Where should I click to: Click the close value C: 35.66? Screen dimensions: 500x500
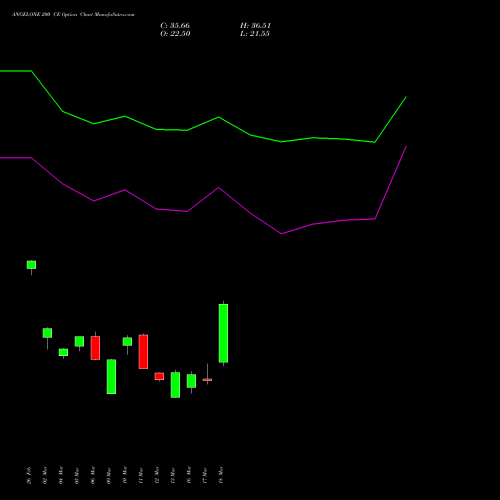pyautogui.click(x=175, y=26)
